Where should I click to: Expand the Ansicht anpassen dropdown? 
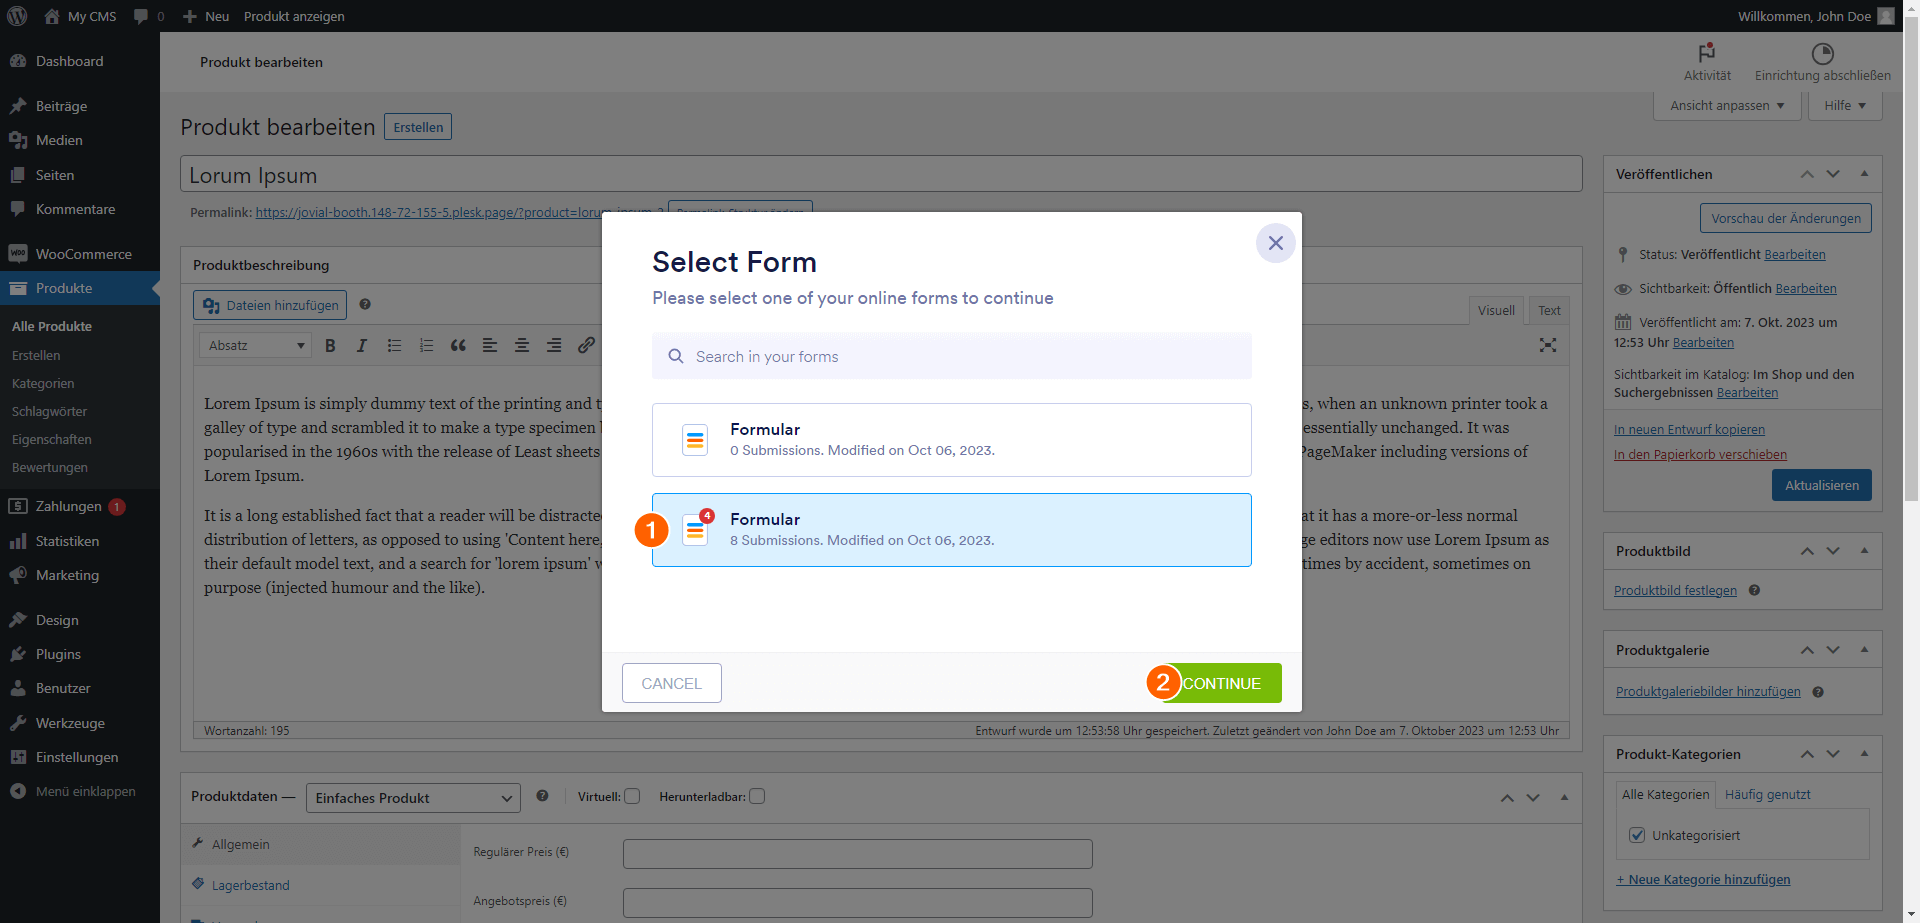(1727, 106)
